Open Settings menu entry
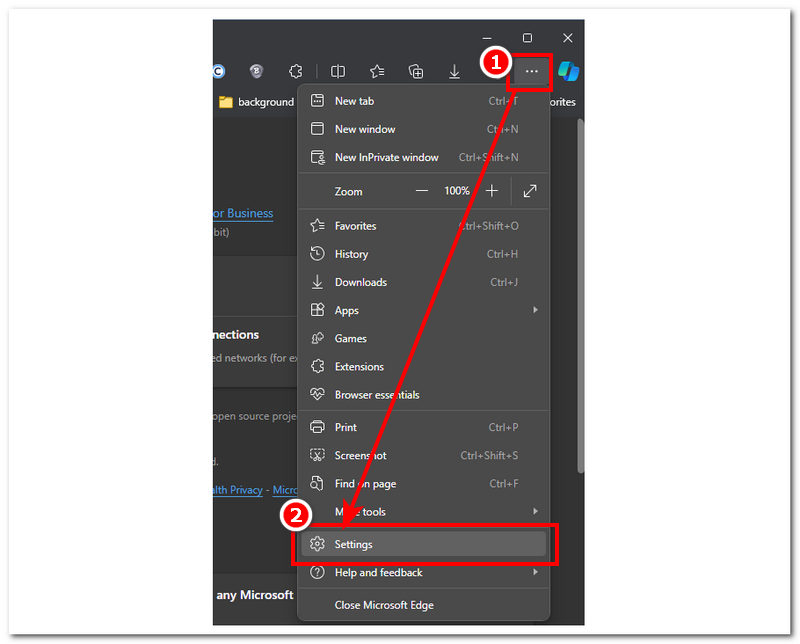This screenshot has height=644, width=800. click(423, 544)
